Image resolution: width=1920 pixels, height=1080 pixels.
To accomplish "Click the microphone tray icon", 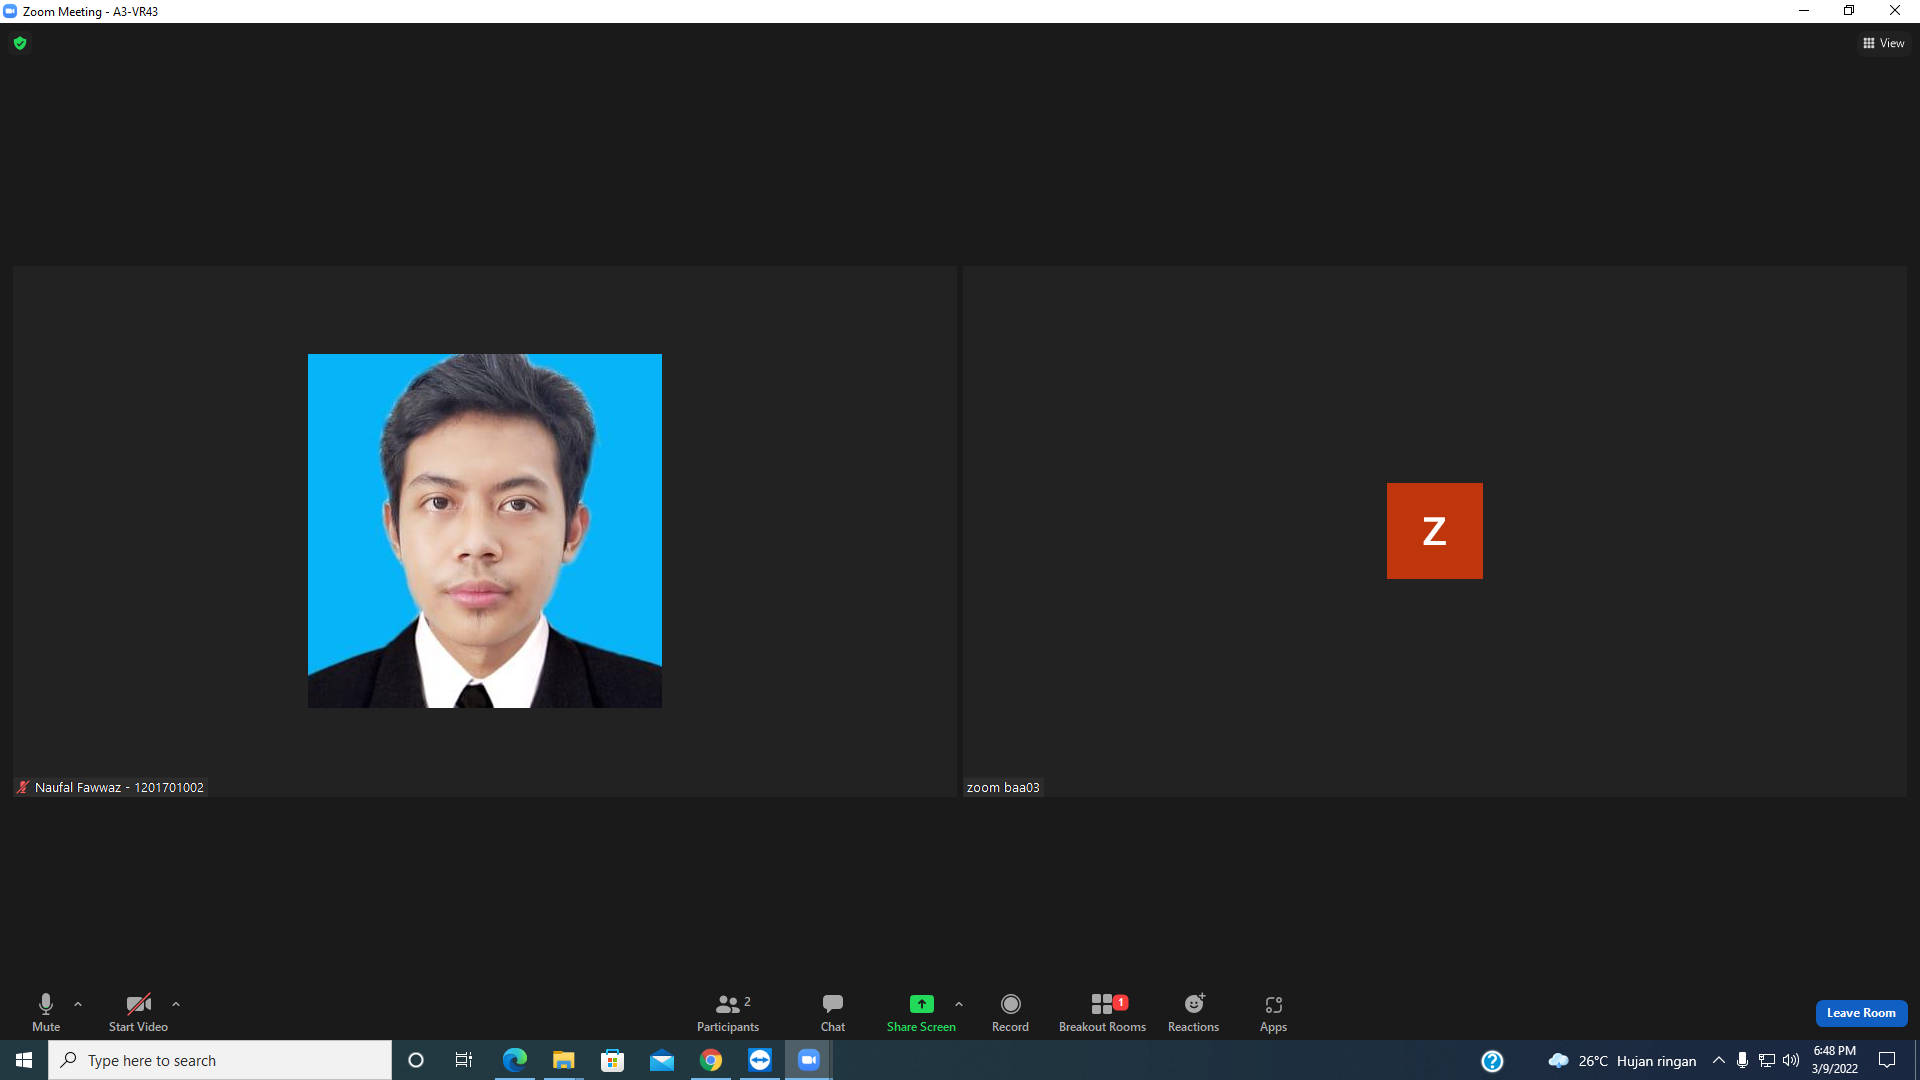I will pos(1742,1060).
